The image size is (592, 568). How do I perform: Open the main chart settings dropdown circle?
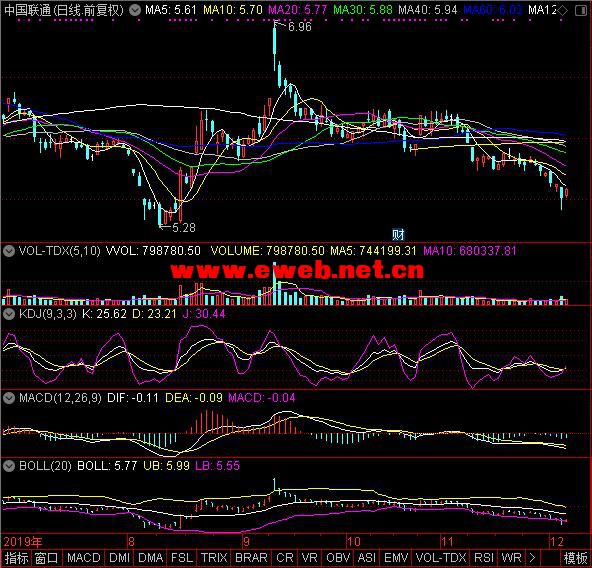coord(135,10)
